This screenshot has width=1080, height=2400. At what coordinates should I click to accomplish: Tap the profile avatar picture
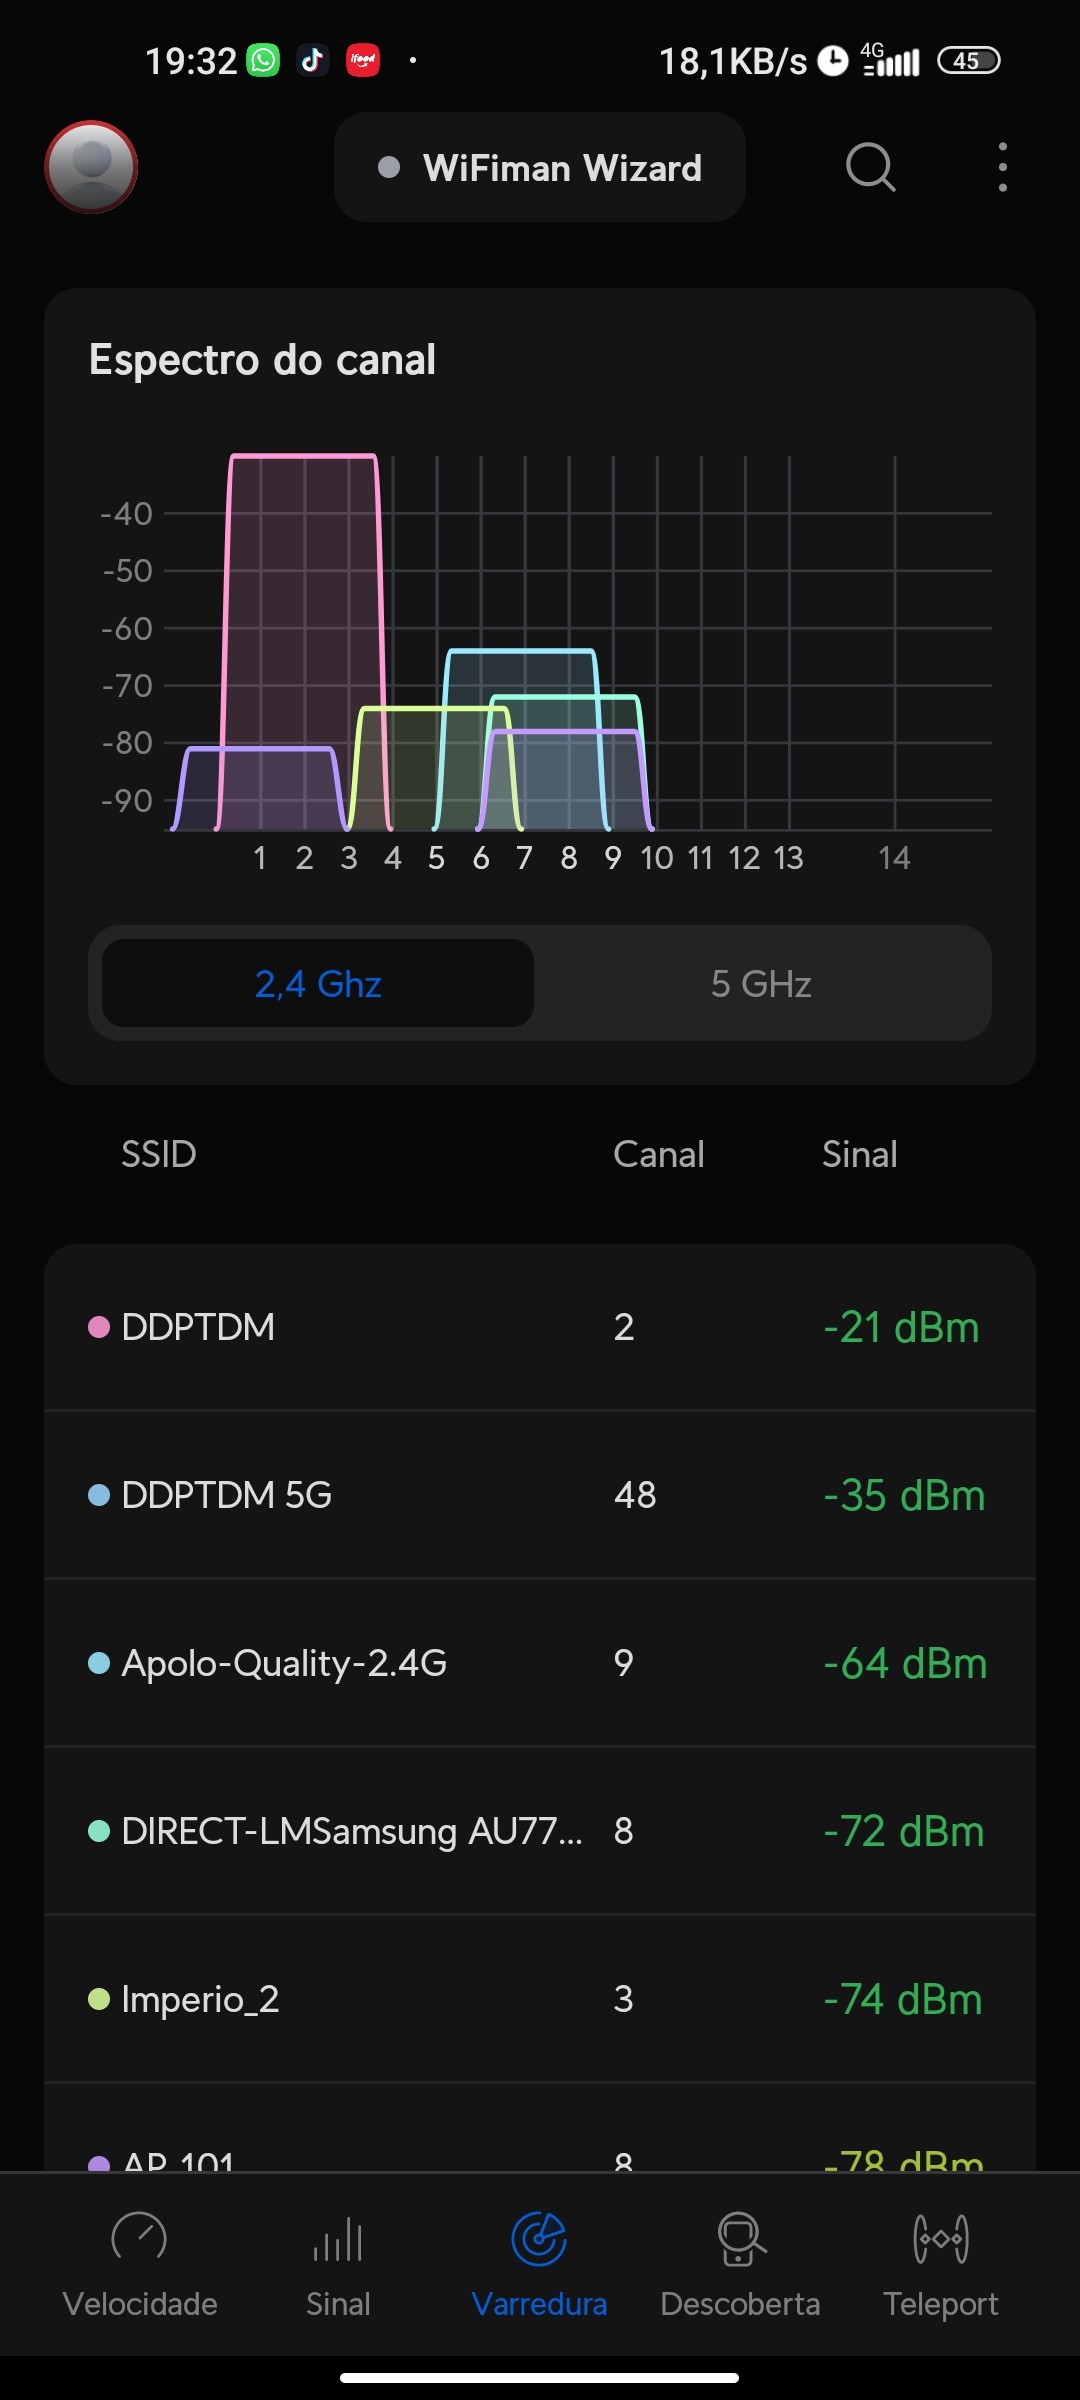(x=91, y=167)
